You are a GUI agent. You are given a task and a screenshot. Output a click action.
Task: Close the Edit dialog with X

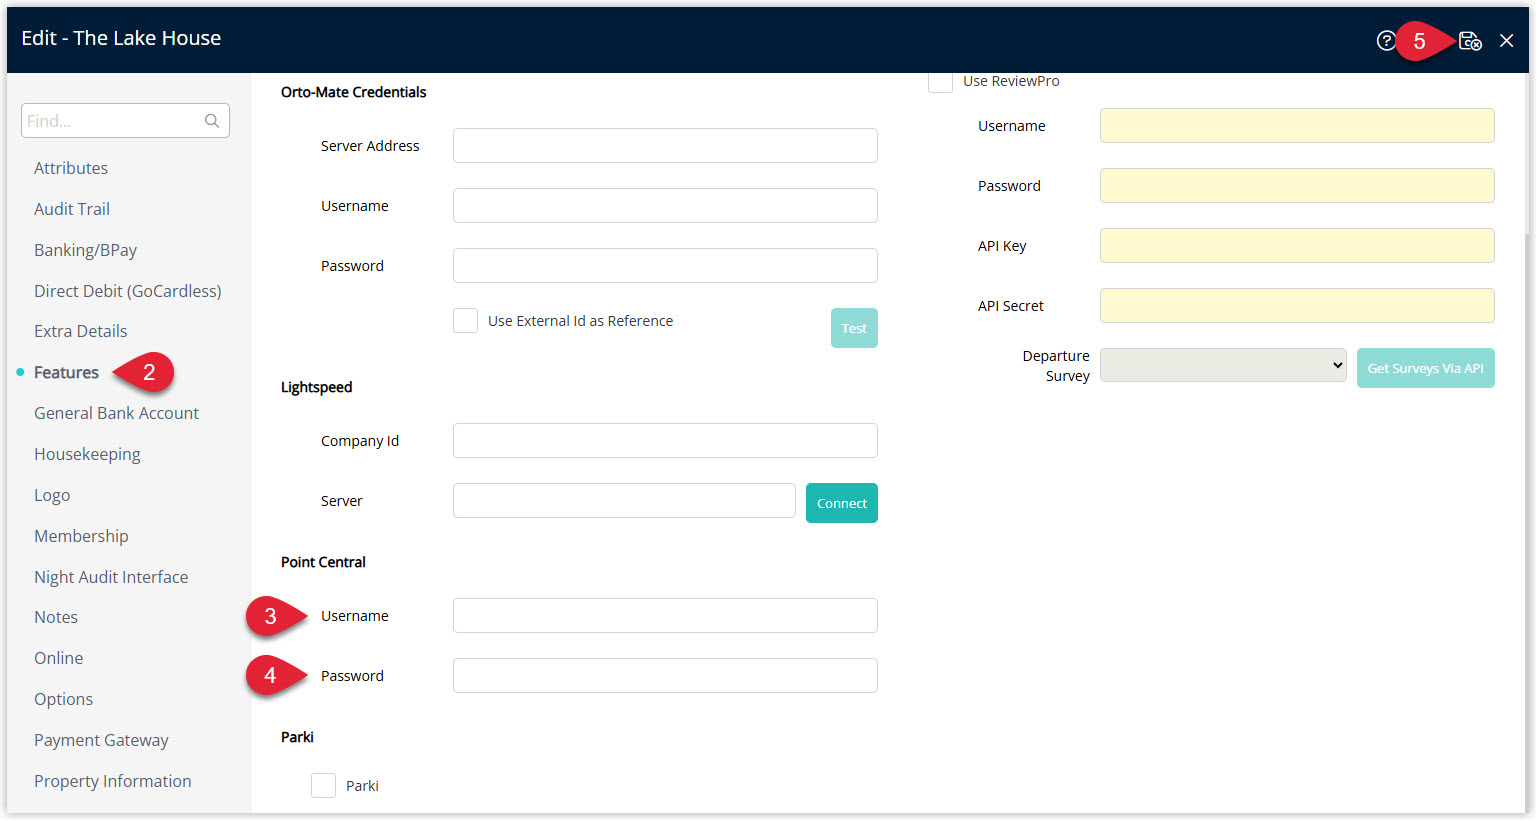[x=1507, y=41]
